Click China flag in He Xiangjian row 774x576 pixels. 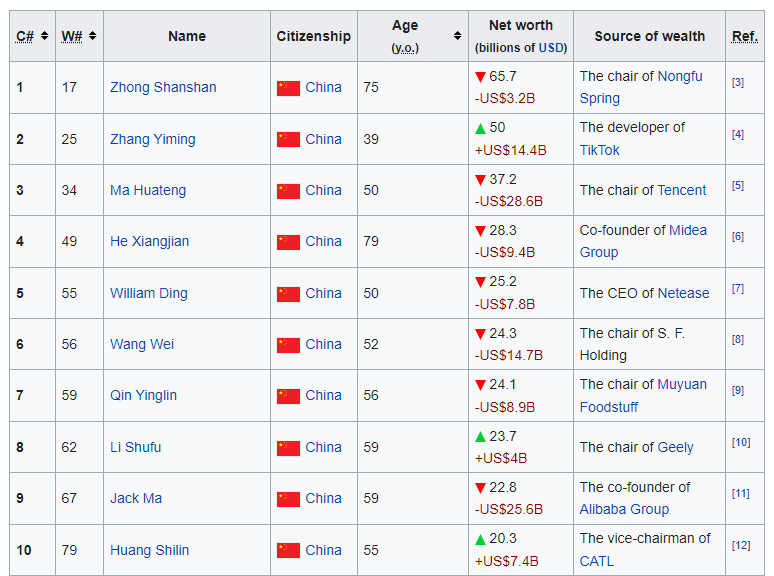[288, 242]
